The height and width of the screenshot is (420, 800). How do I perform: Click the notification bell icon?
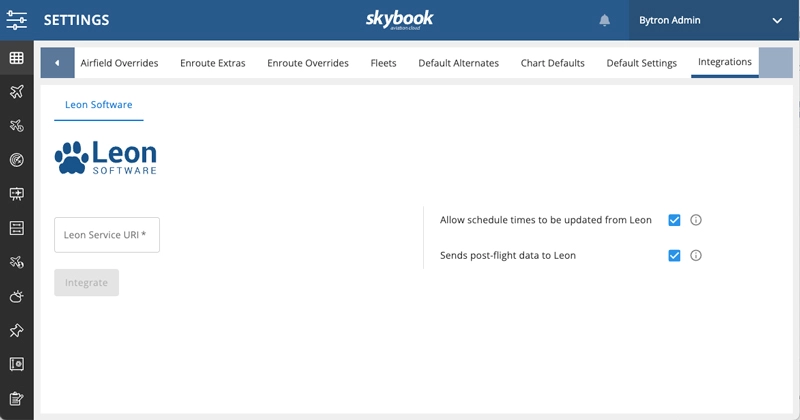605,20
